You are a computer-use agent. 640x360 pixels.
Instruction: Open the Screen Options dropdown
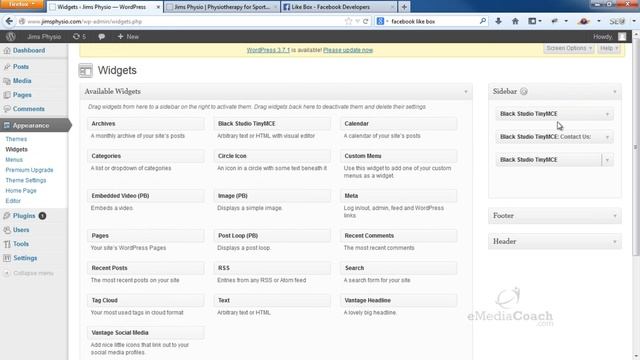[x=569, y=48]
